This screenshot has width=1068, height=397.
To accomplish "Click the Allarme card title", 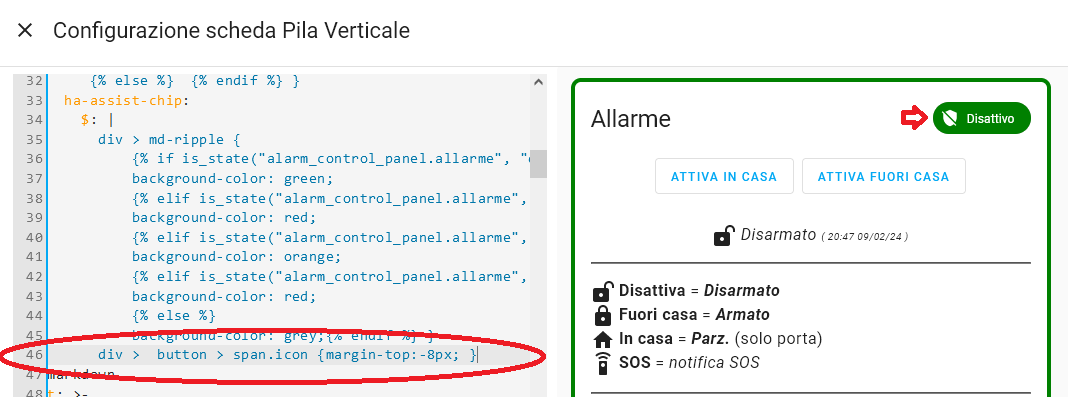I will pos(631,119).
